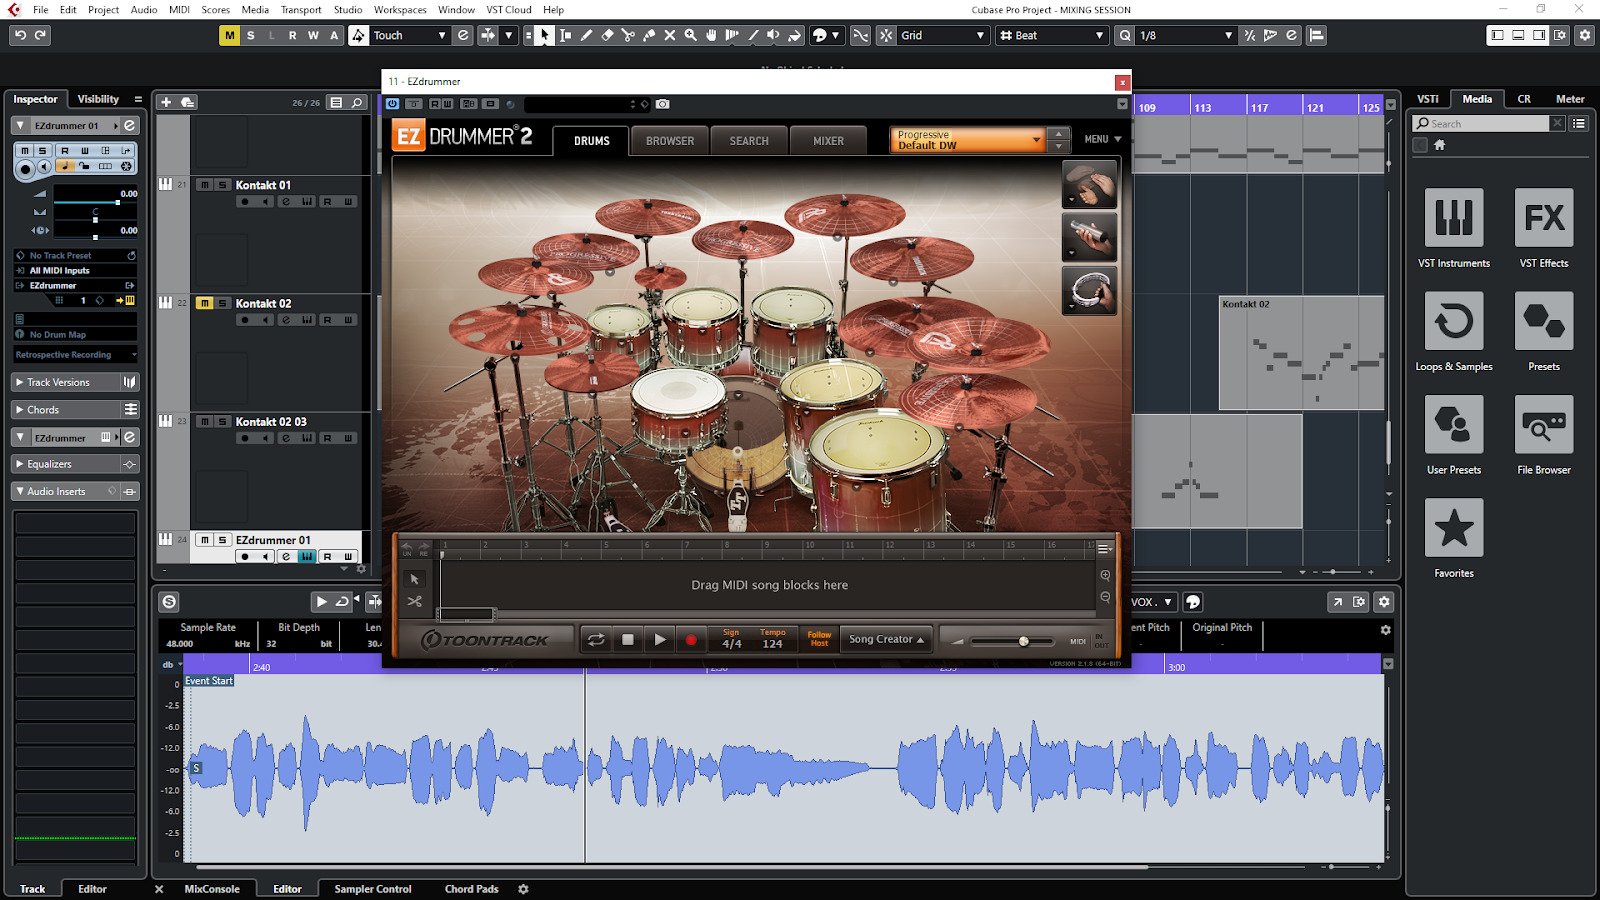Image resolution: width=1600 pixels, height=900 pixels.
Task: Switch to the VSTi right-zone tab
Action: point(1428,99)
